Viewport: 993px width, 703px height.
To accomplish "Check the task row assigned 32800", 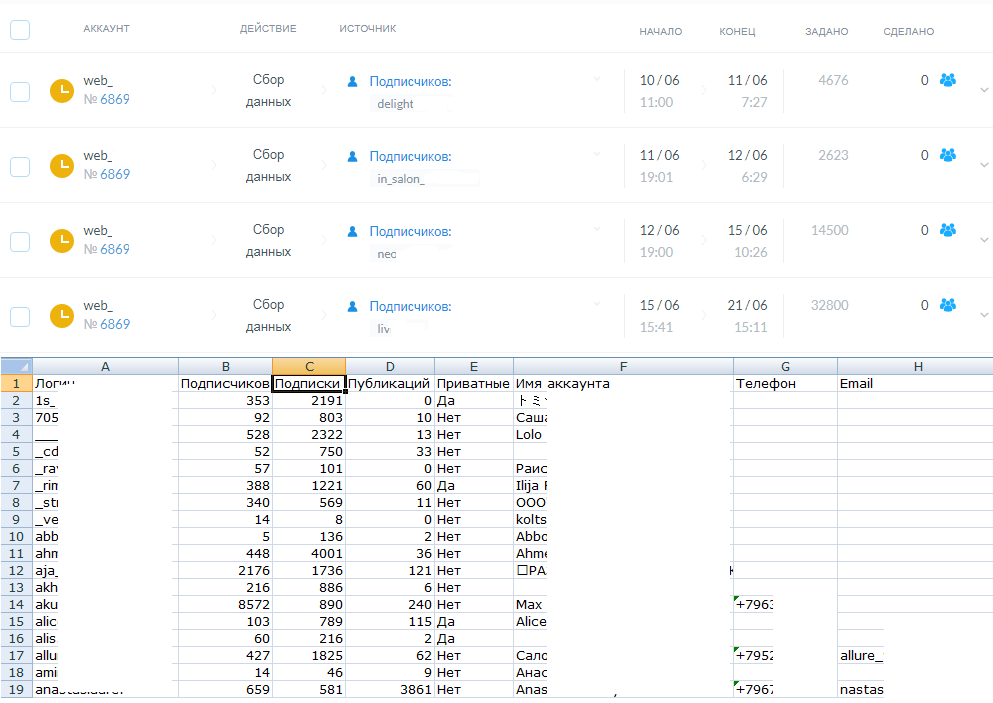I will coord(20,316).
